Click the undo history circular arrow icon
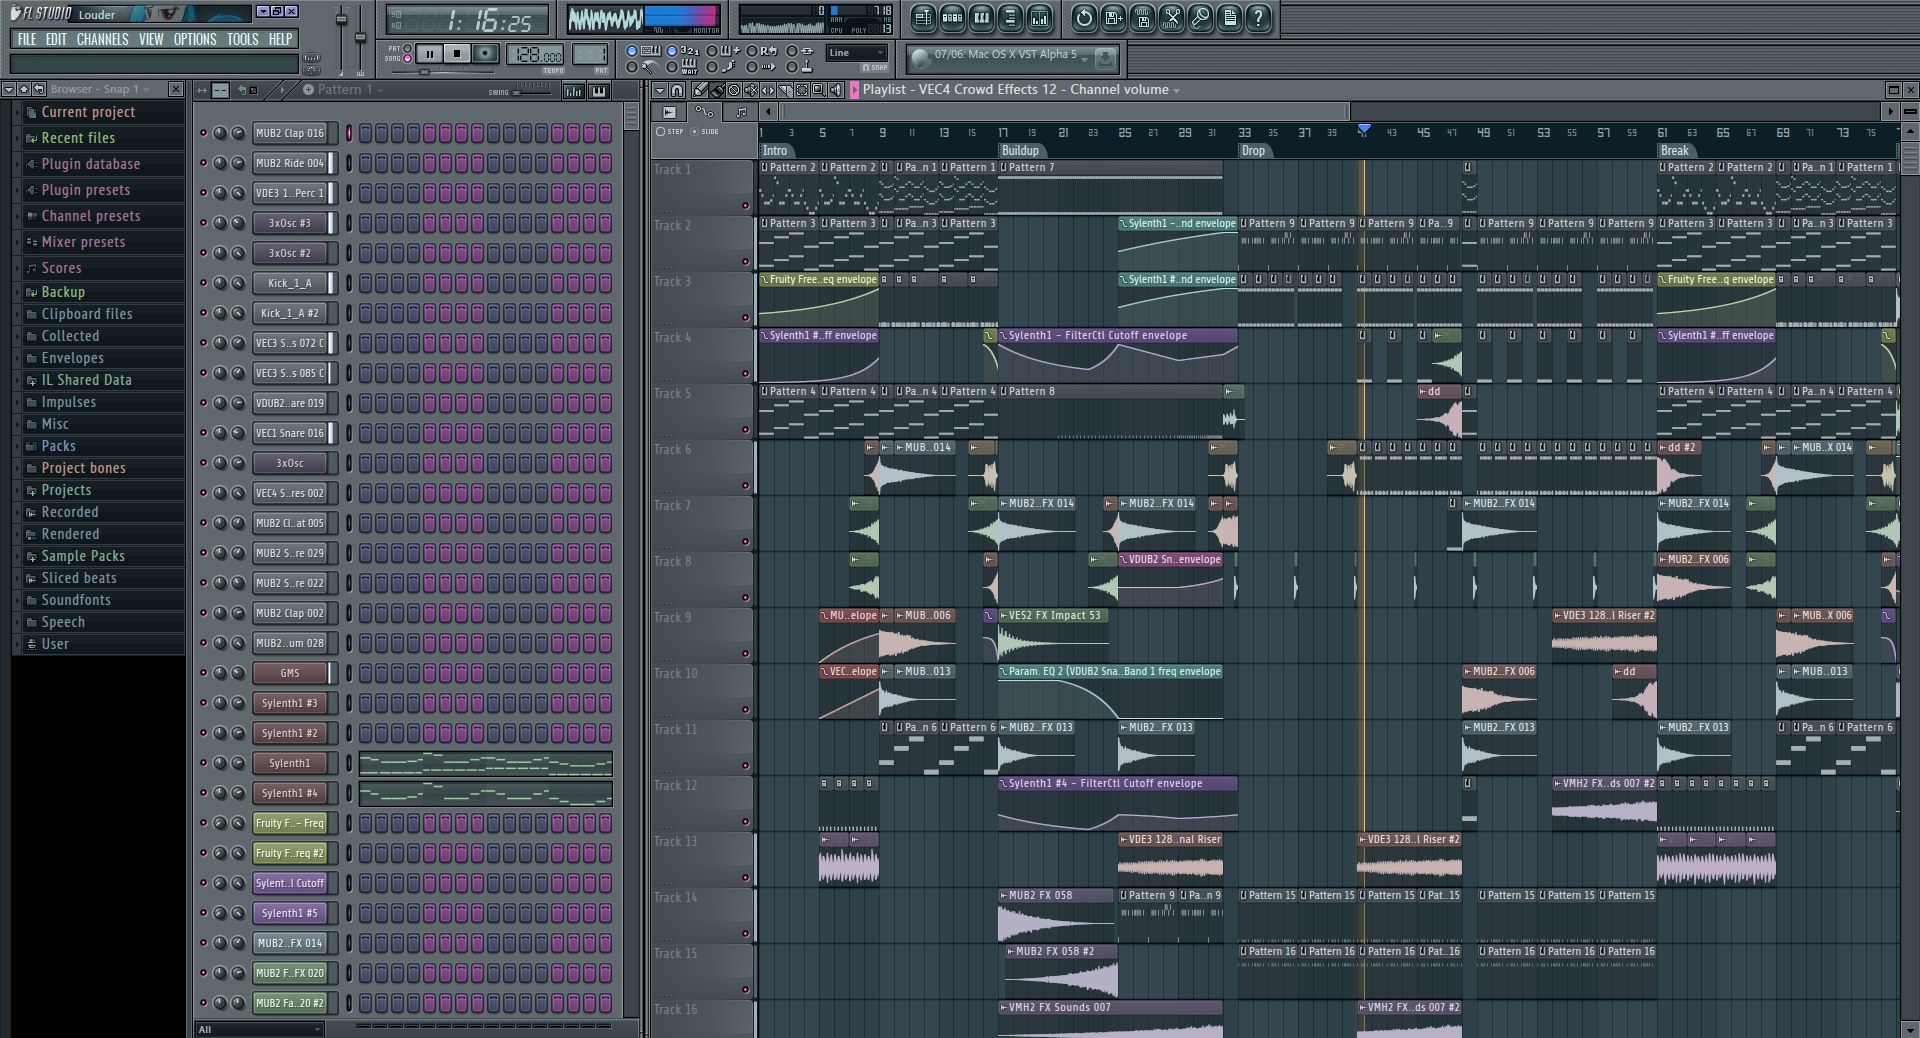The image size is (1920, 1038). [x=1084, y=18]
